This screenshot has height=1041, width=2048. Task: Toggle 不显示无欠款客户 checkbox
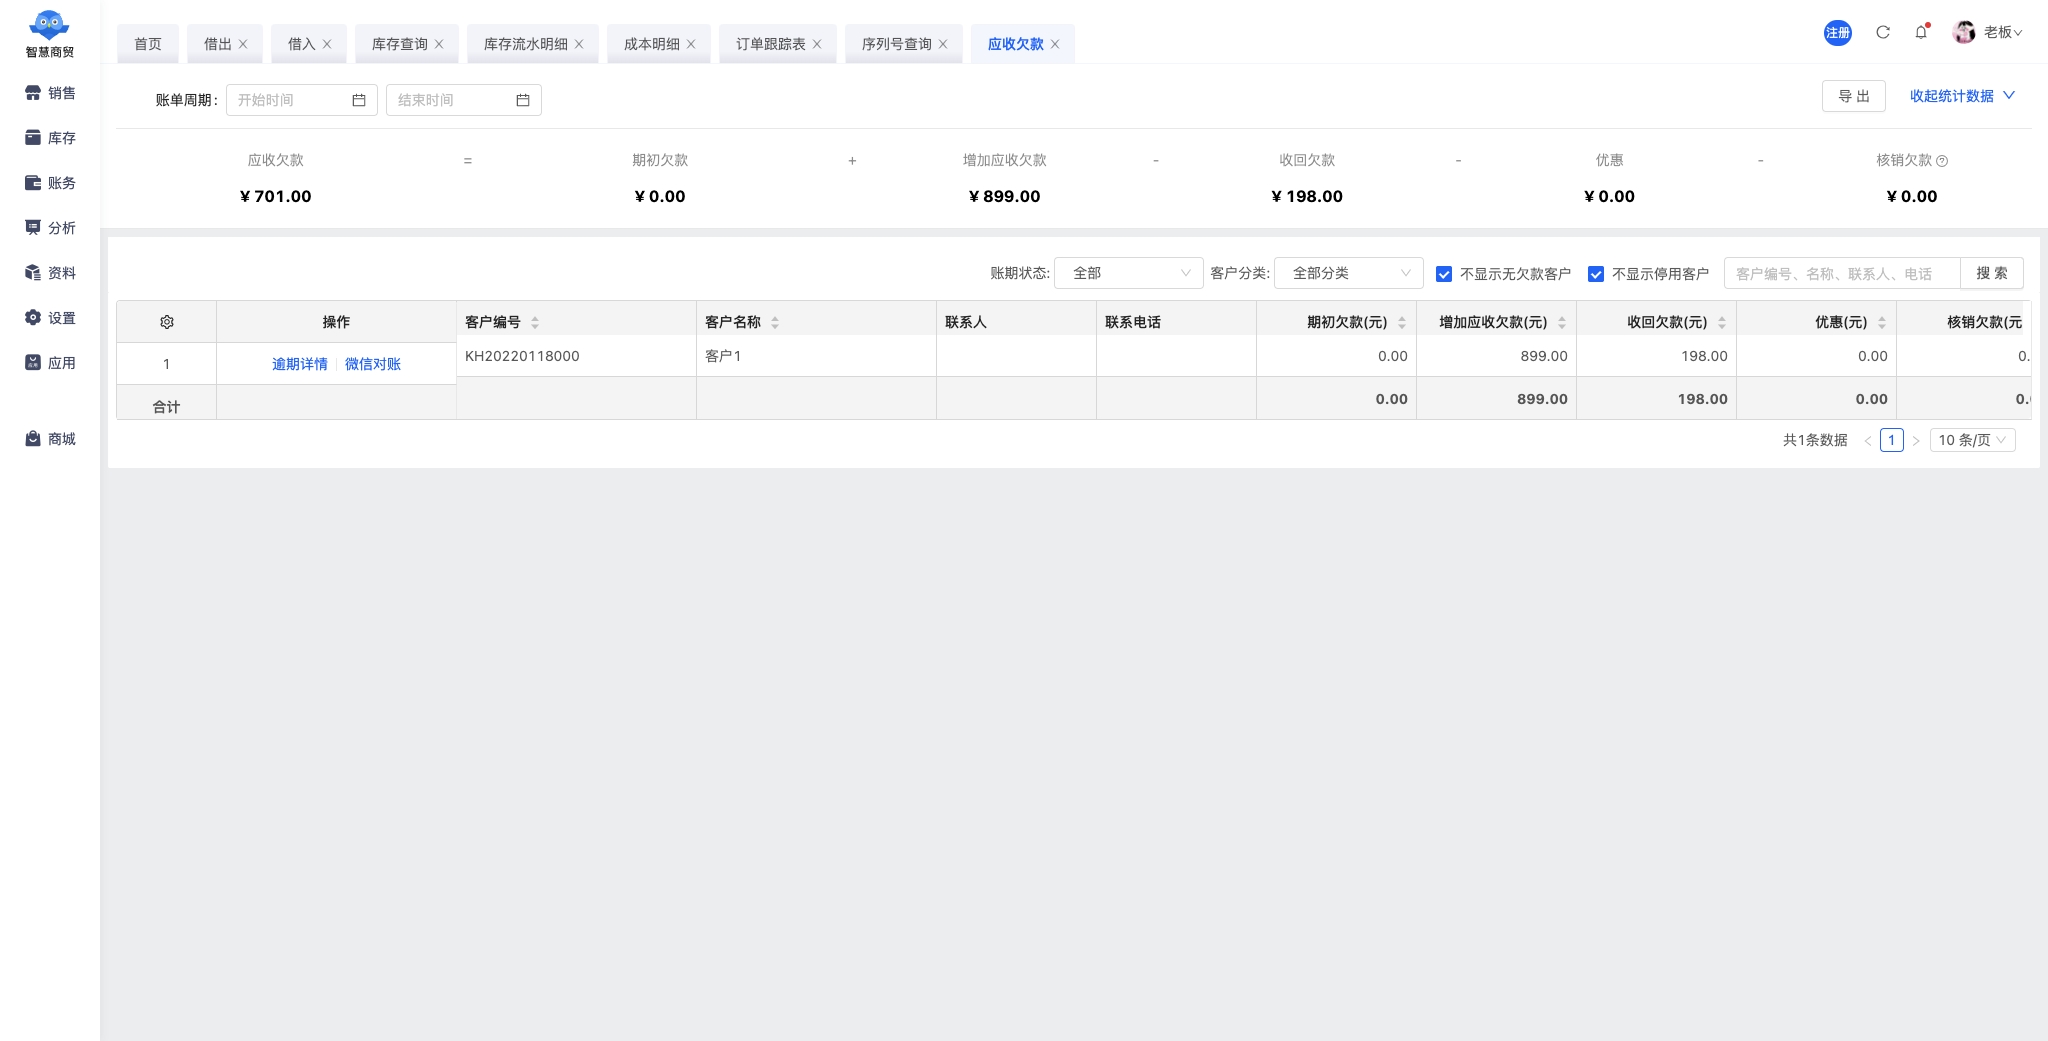pyautogui.click(x=1444, y=274)
